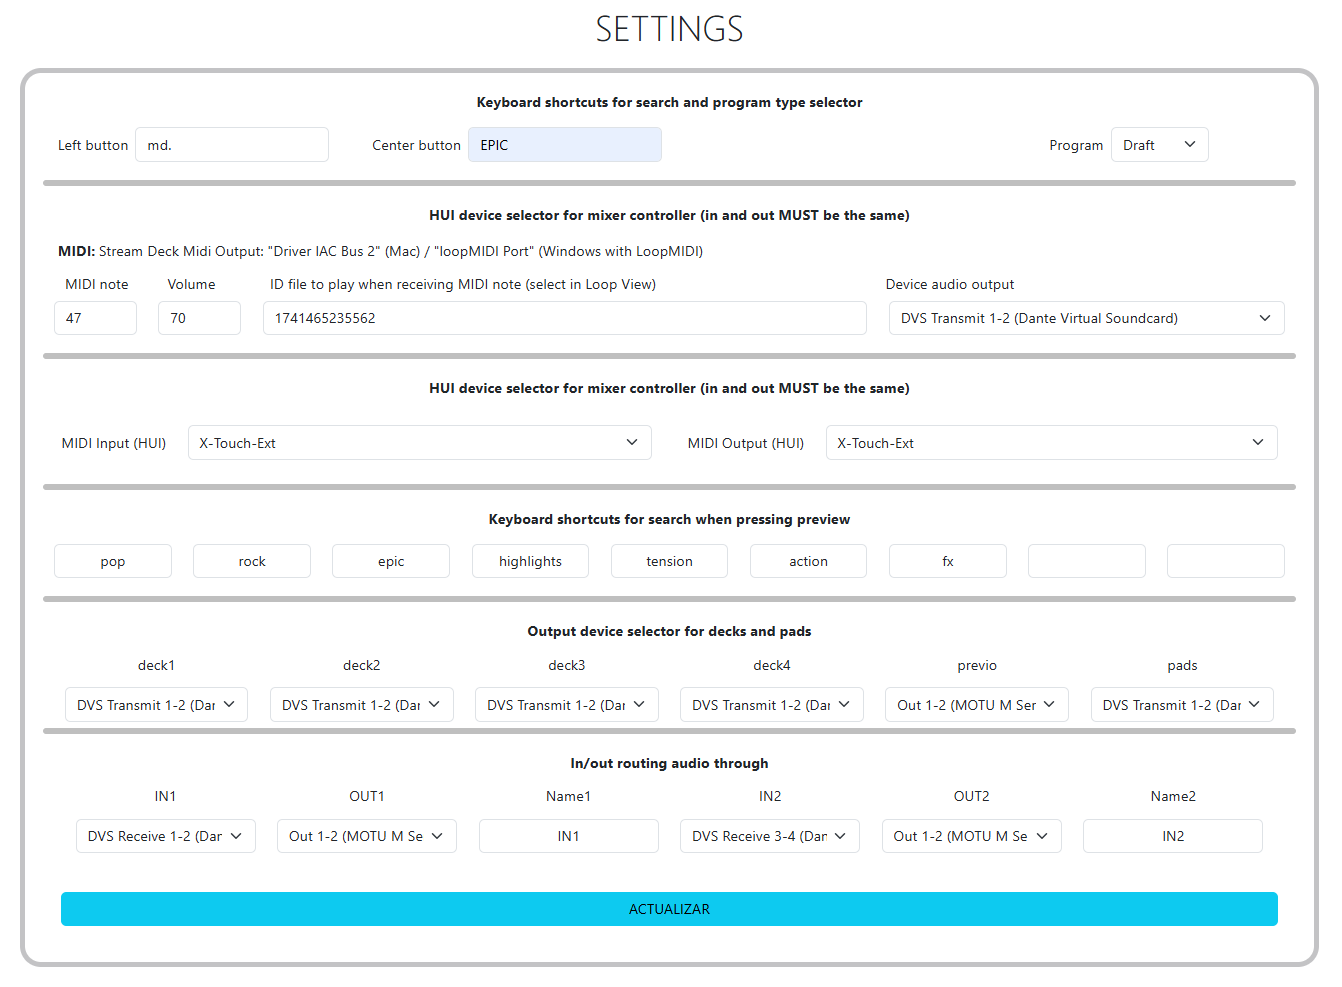Click the highlights shortcut field
The height and width of the screenshot is (987, 1342).
coord(530,561)
